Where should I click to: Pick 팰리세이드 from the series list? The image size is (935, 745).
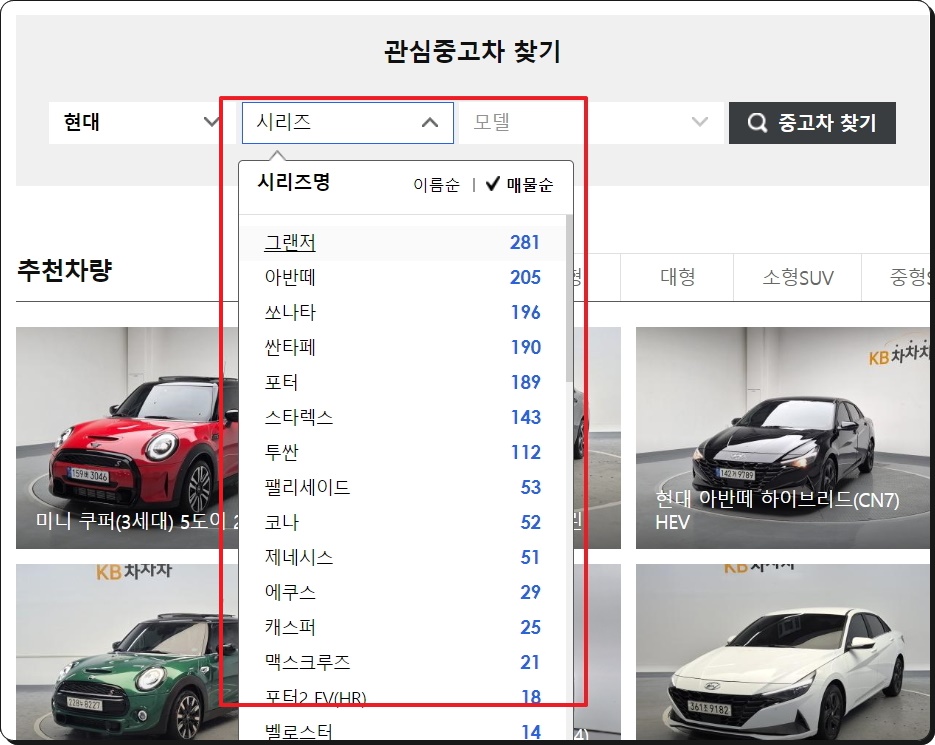click(402, 487)
